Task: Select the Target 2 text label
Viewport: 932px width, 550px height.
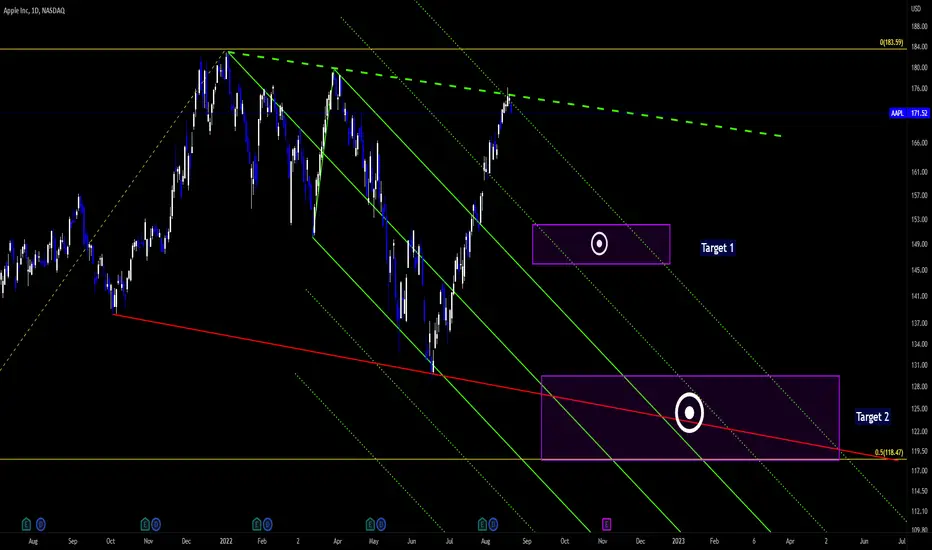Action: pyautogui.click(x=873, y=417)
